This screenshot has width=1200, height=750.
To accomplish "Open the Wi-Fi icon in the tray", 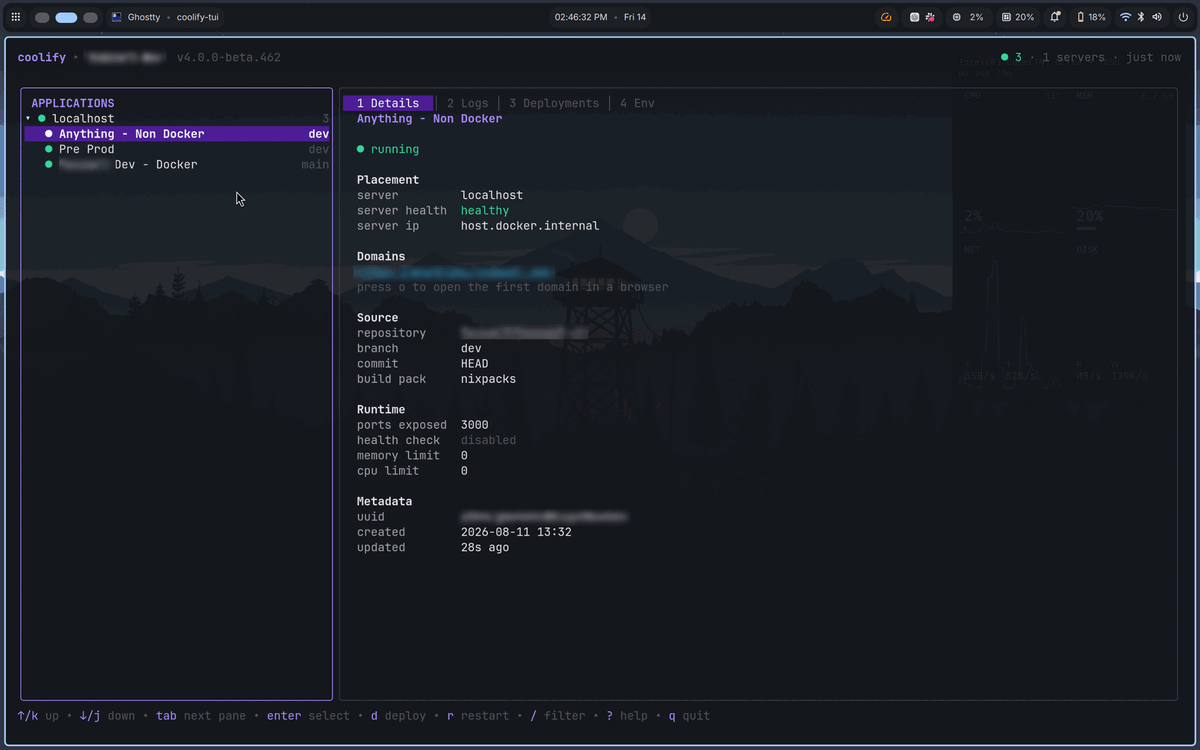I will [1126, 17].
